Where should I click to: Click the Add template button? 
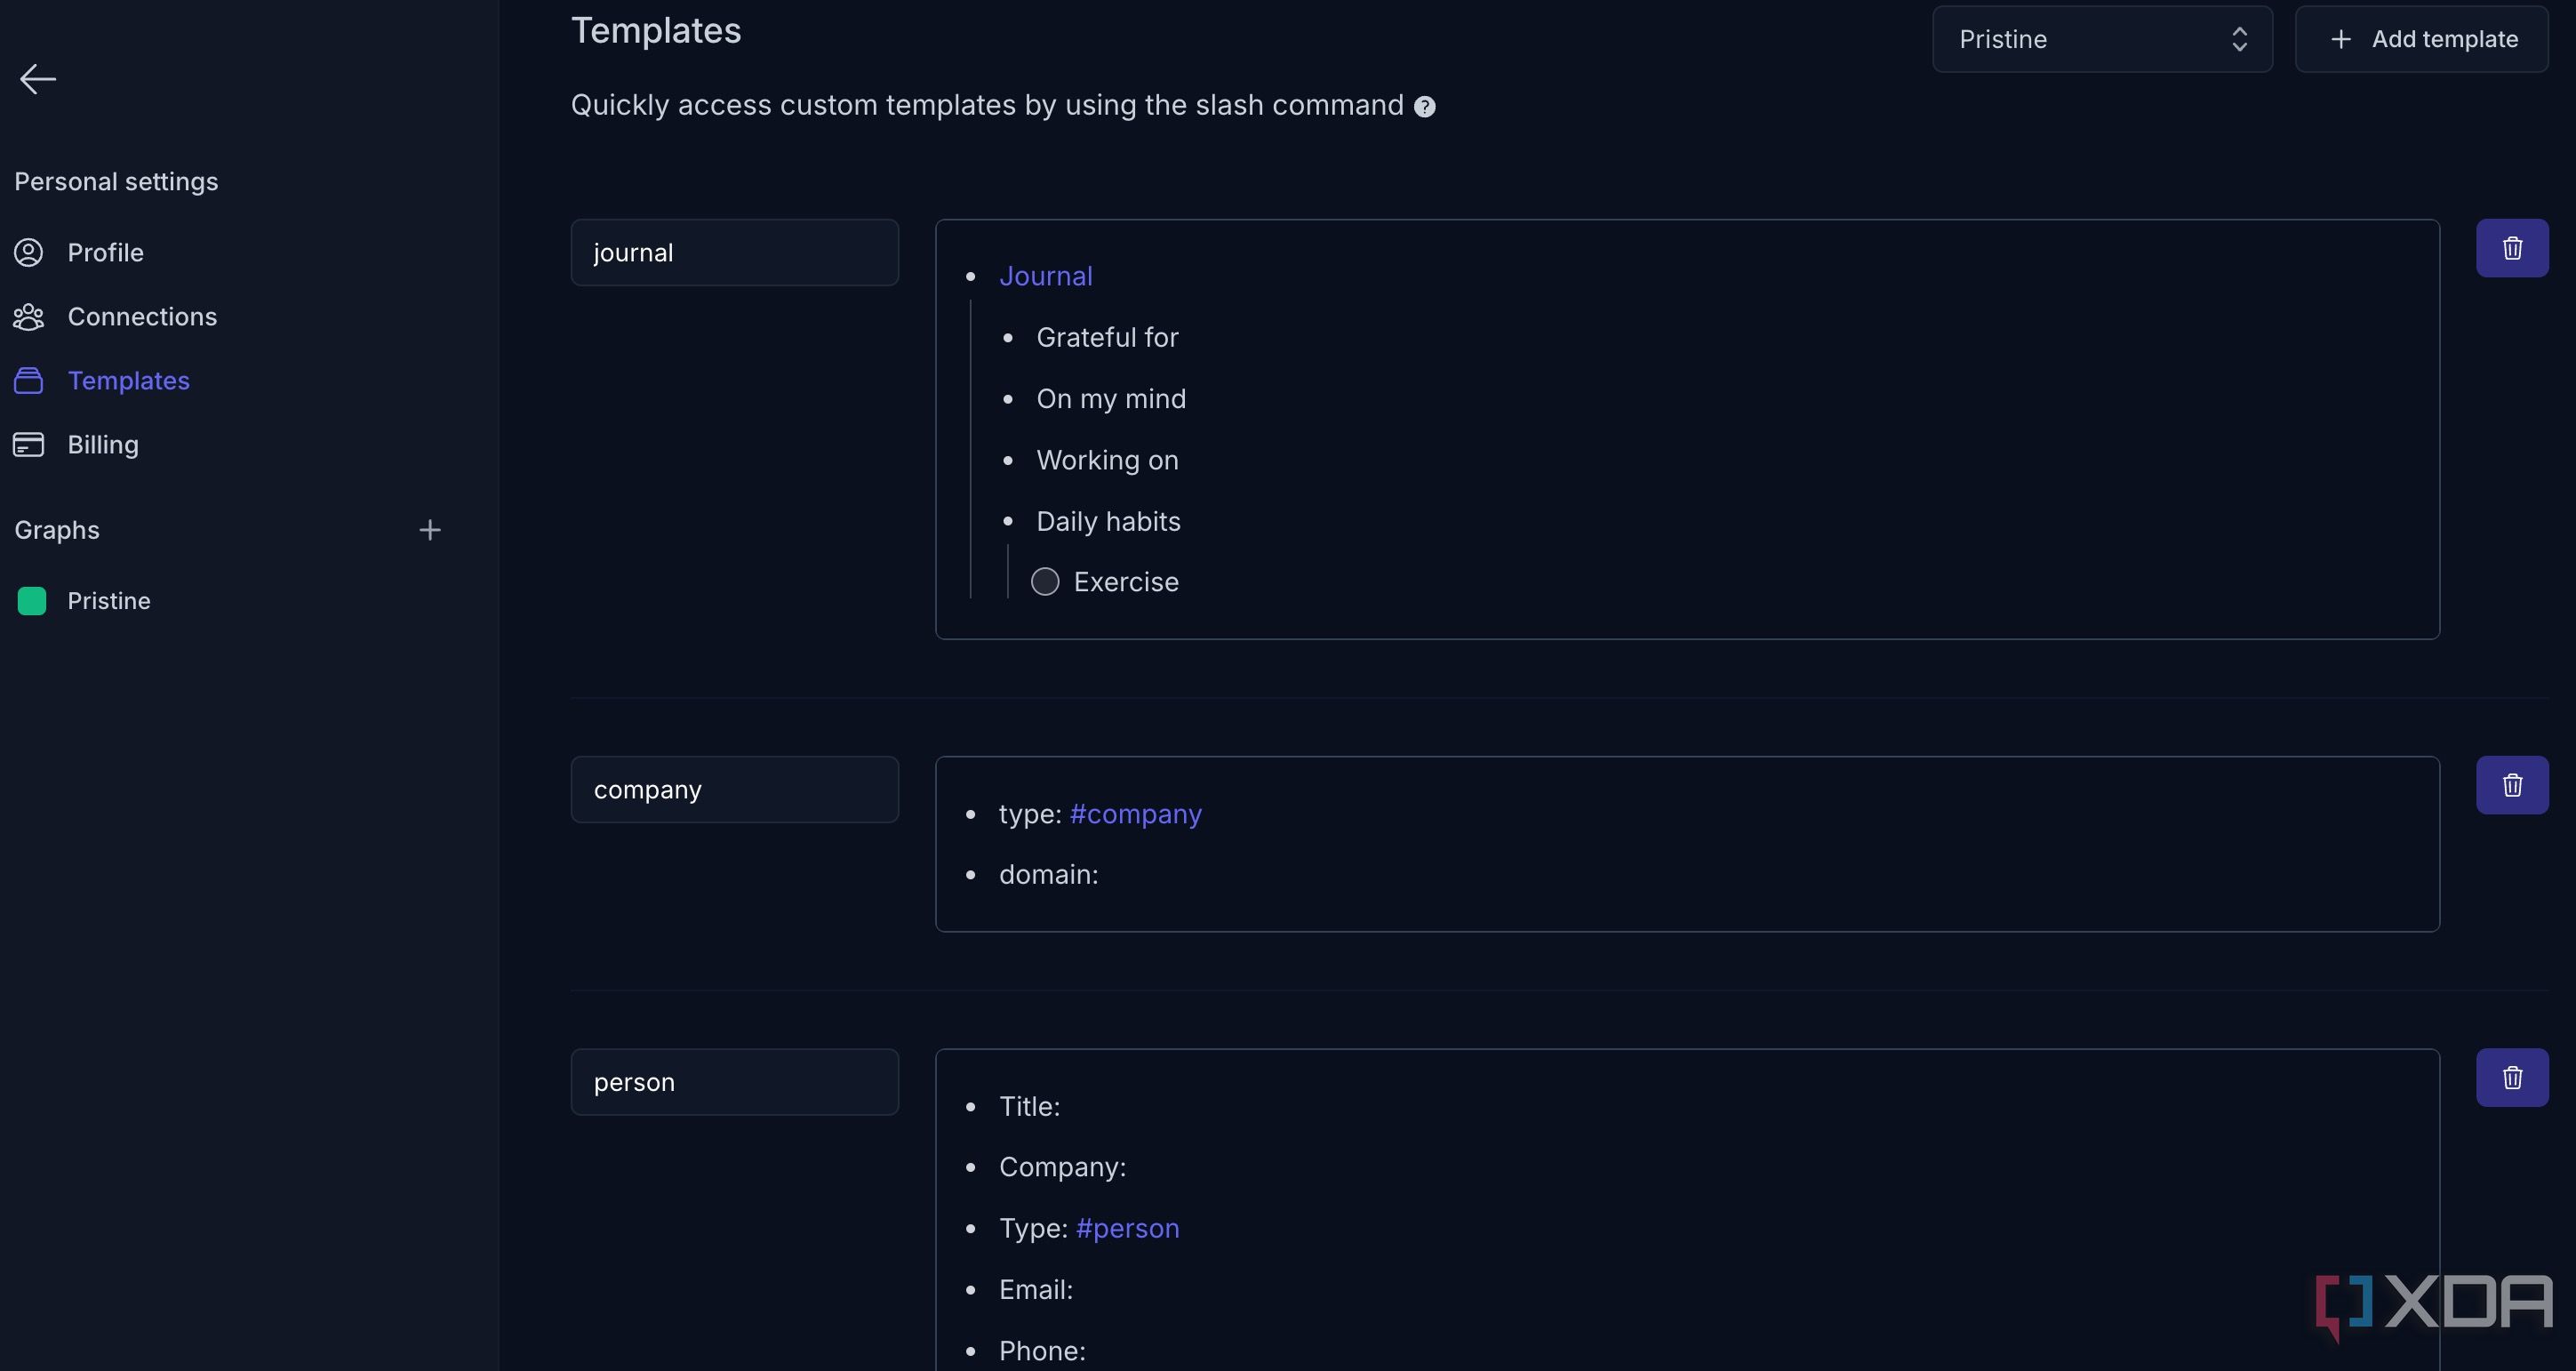point(2421,39)
